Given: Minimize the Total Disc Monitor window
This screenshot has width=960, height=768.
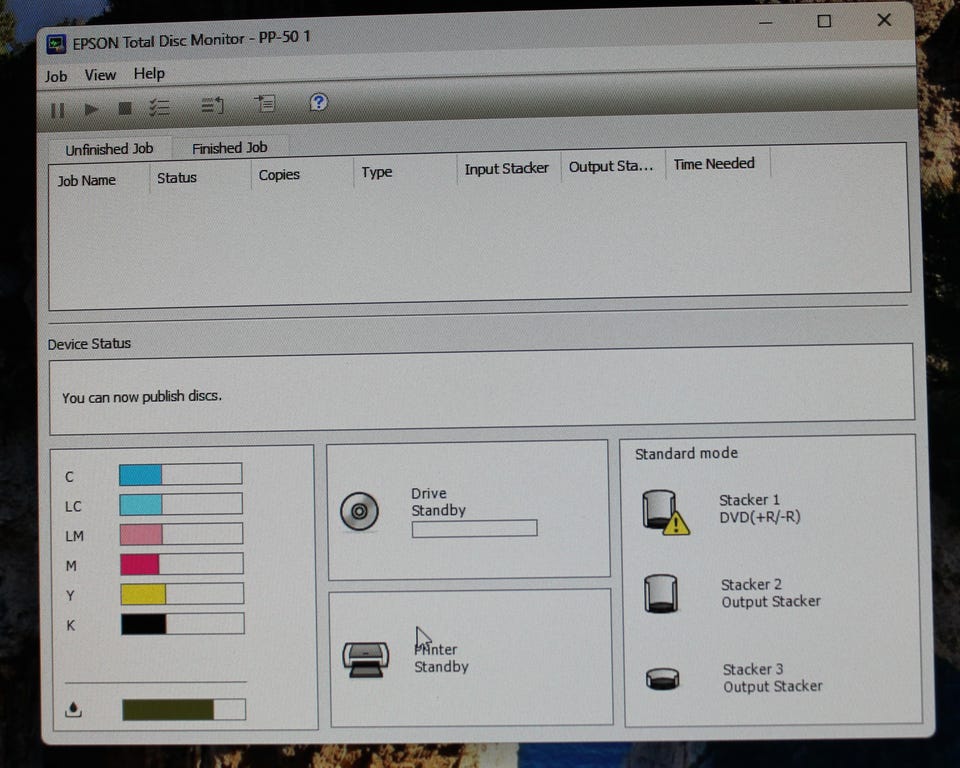Looking at the screenshot, I should click(765, 23).
